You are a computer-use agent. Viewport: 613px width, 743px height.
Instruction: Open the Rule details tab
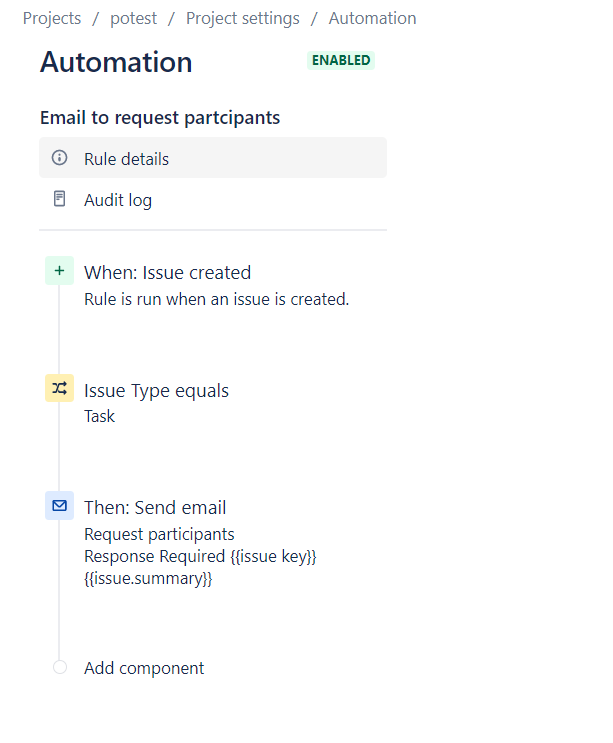(x=213, y=158)
